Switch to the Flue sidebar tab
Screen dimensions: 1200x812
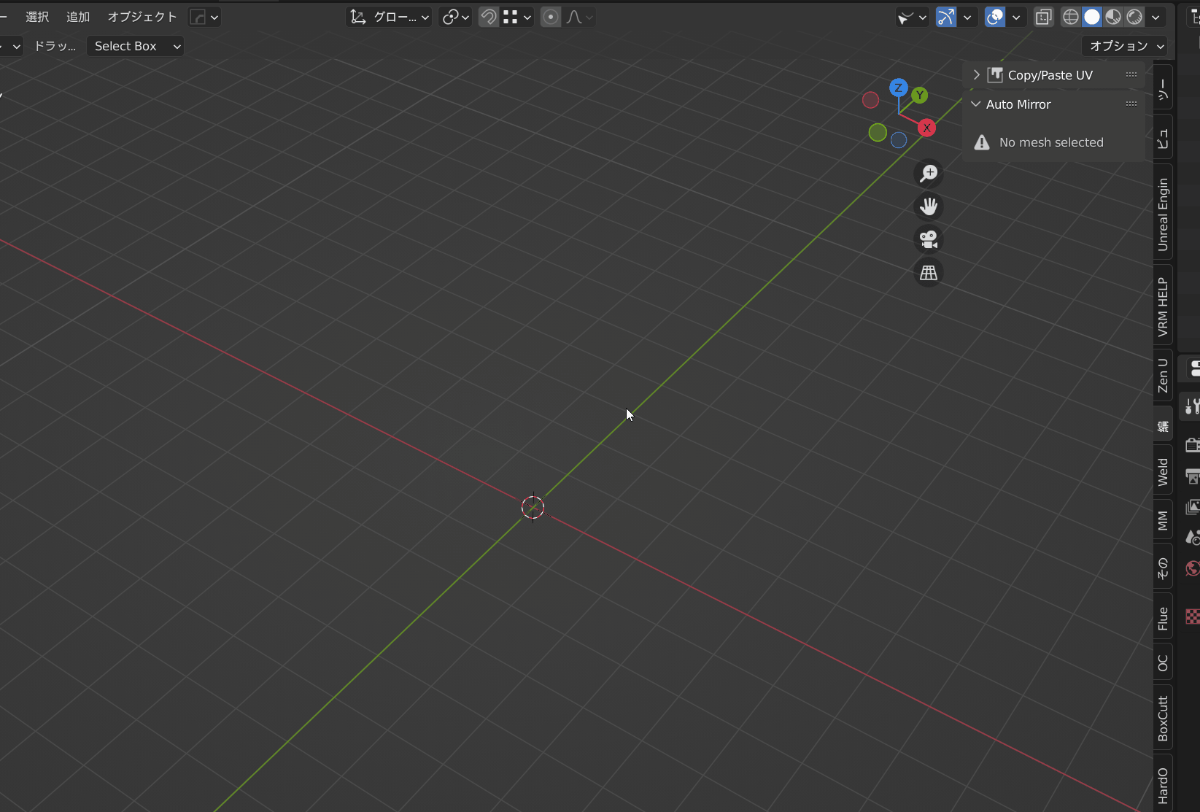[x=1162, y=618]
